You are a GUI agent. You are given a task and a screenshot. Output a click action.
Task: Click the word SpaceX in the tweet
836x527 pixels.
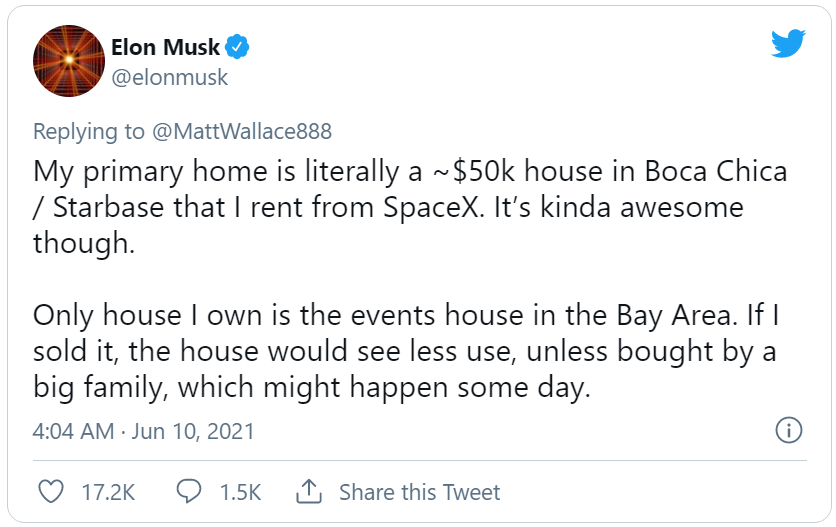433,208
